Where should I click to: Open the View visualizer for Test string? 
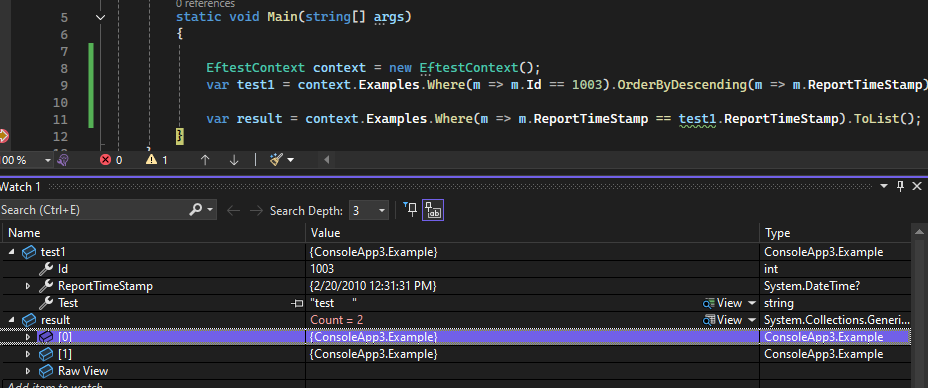click(723, 303)
